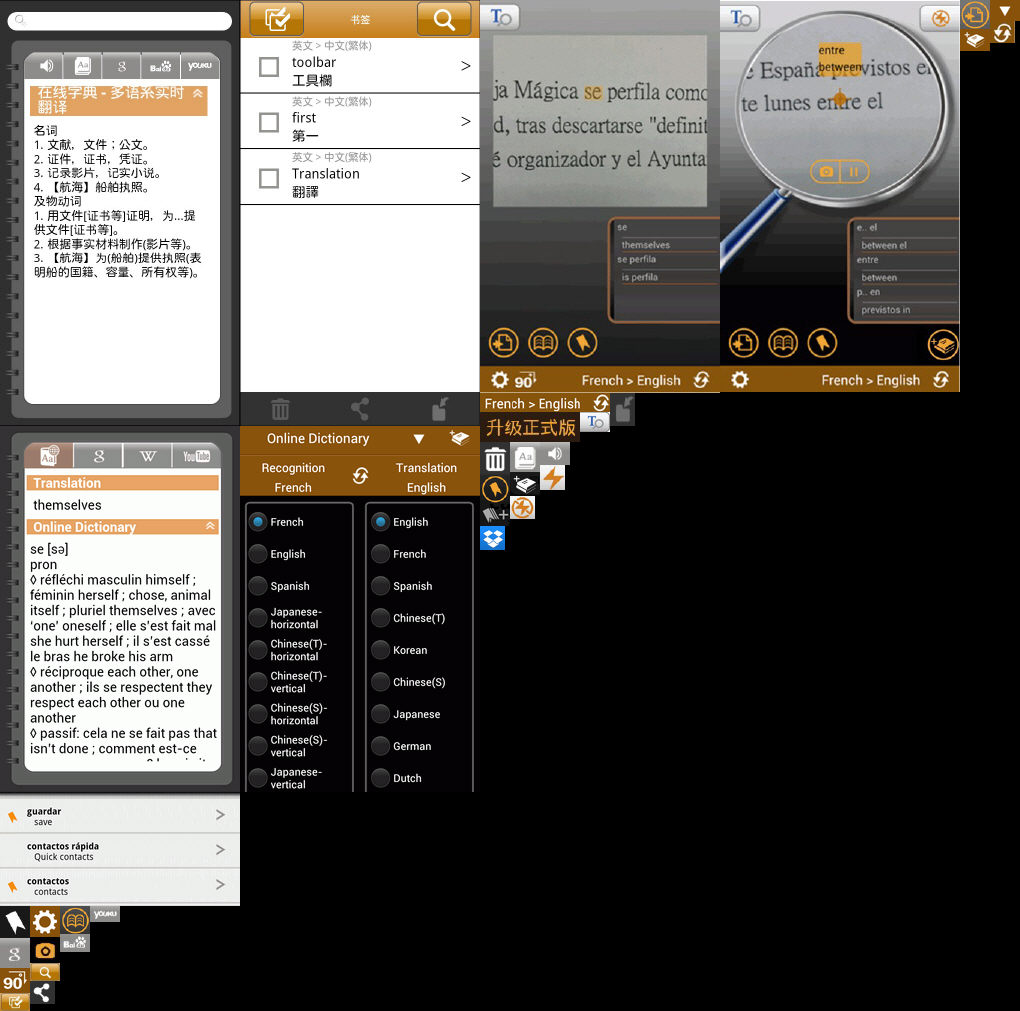Select Korean as the translation language
The height and width of the screenshot is (1011, 1020).
381,650
